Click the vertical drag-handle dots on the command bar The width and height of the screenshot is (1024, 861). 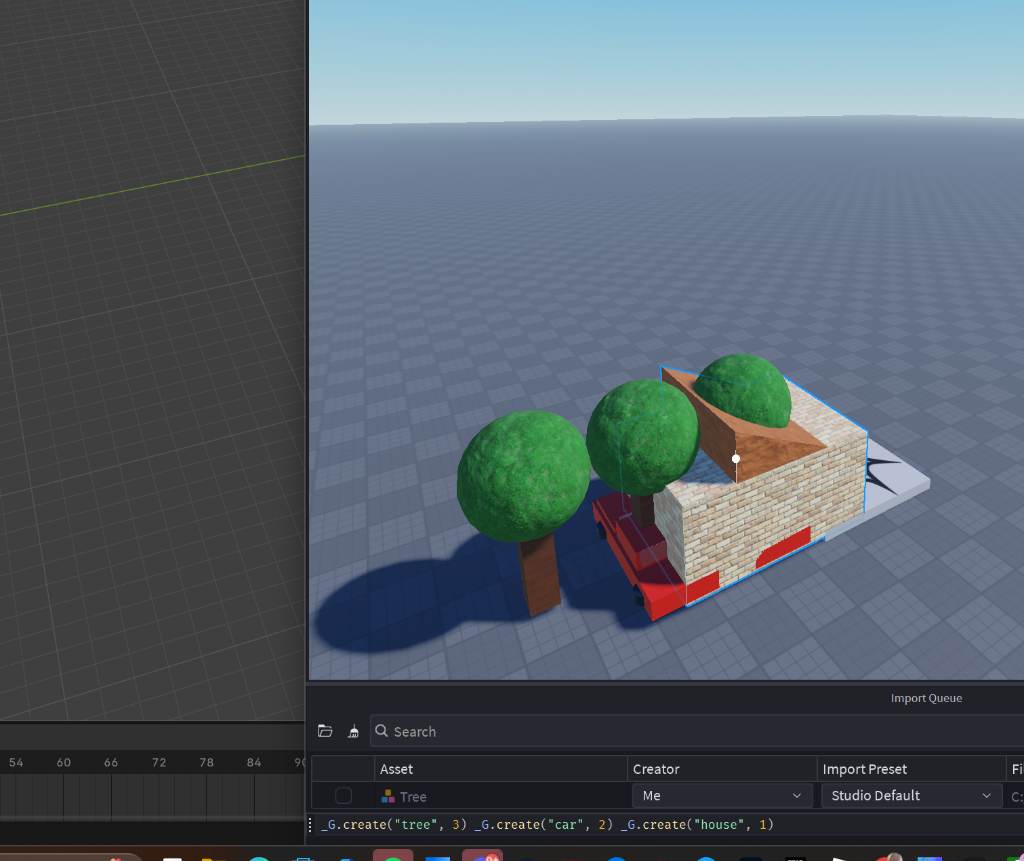click(x=311, y=824)
